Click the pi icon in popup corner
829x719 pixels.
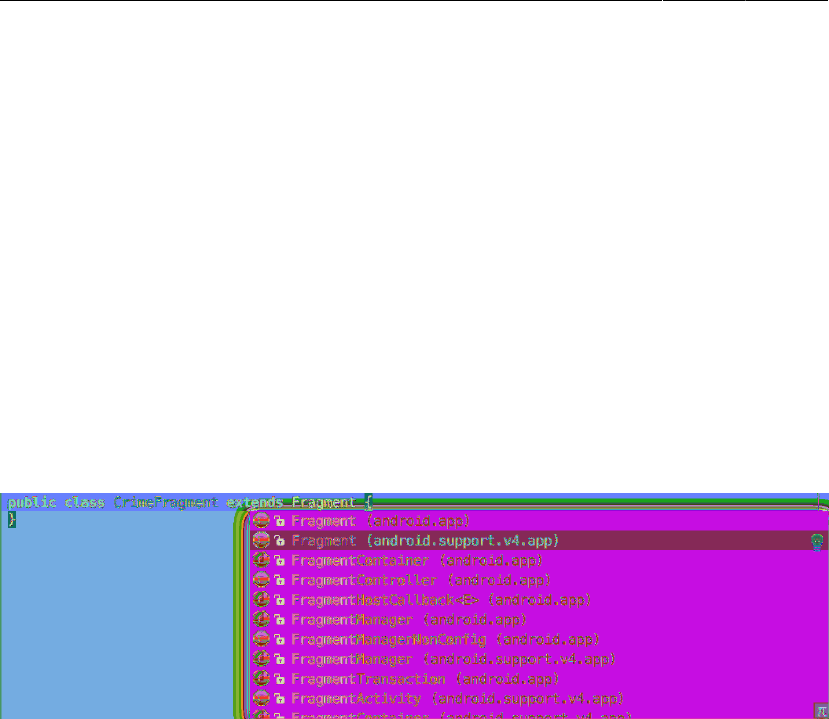821,712
